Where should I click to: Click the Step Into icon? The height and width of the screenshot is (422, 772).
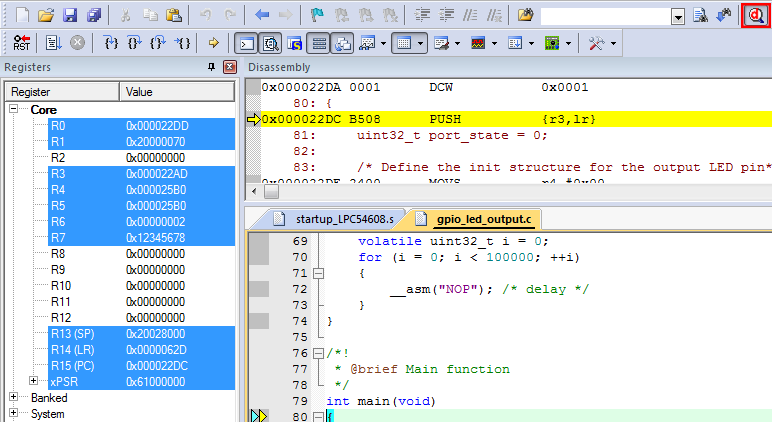(x=112, y=44)
